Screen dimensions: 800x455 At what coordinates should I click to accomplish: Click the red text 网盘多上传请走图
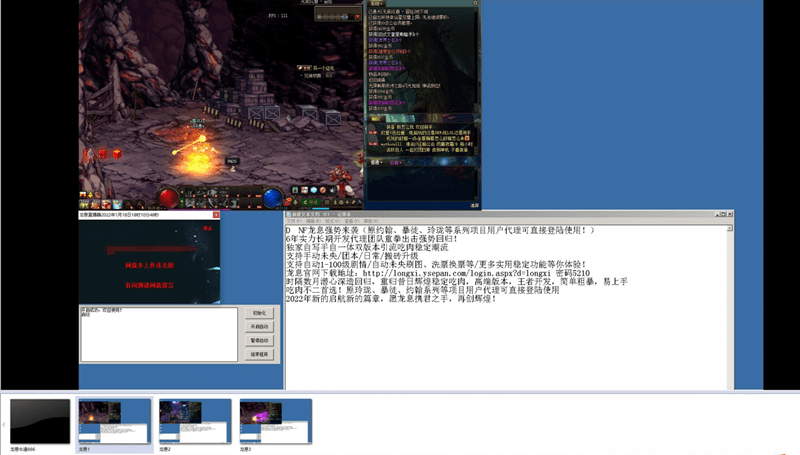pyautogui.click(x=149, y=265)
